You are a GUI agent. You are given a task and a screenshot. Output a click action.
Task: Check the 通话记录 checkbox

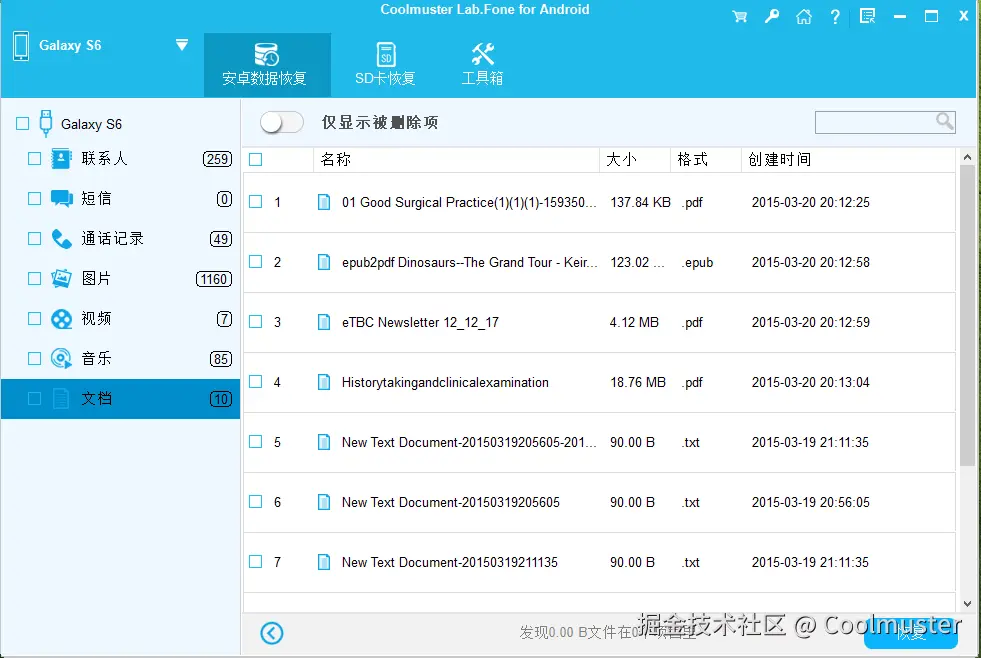point(34,239)
